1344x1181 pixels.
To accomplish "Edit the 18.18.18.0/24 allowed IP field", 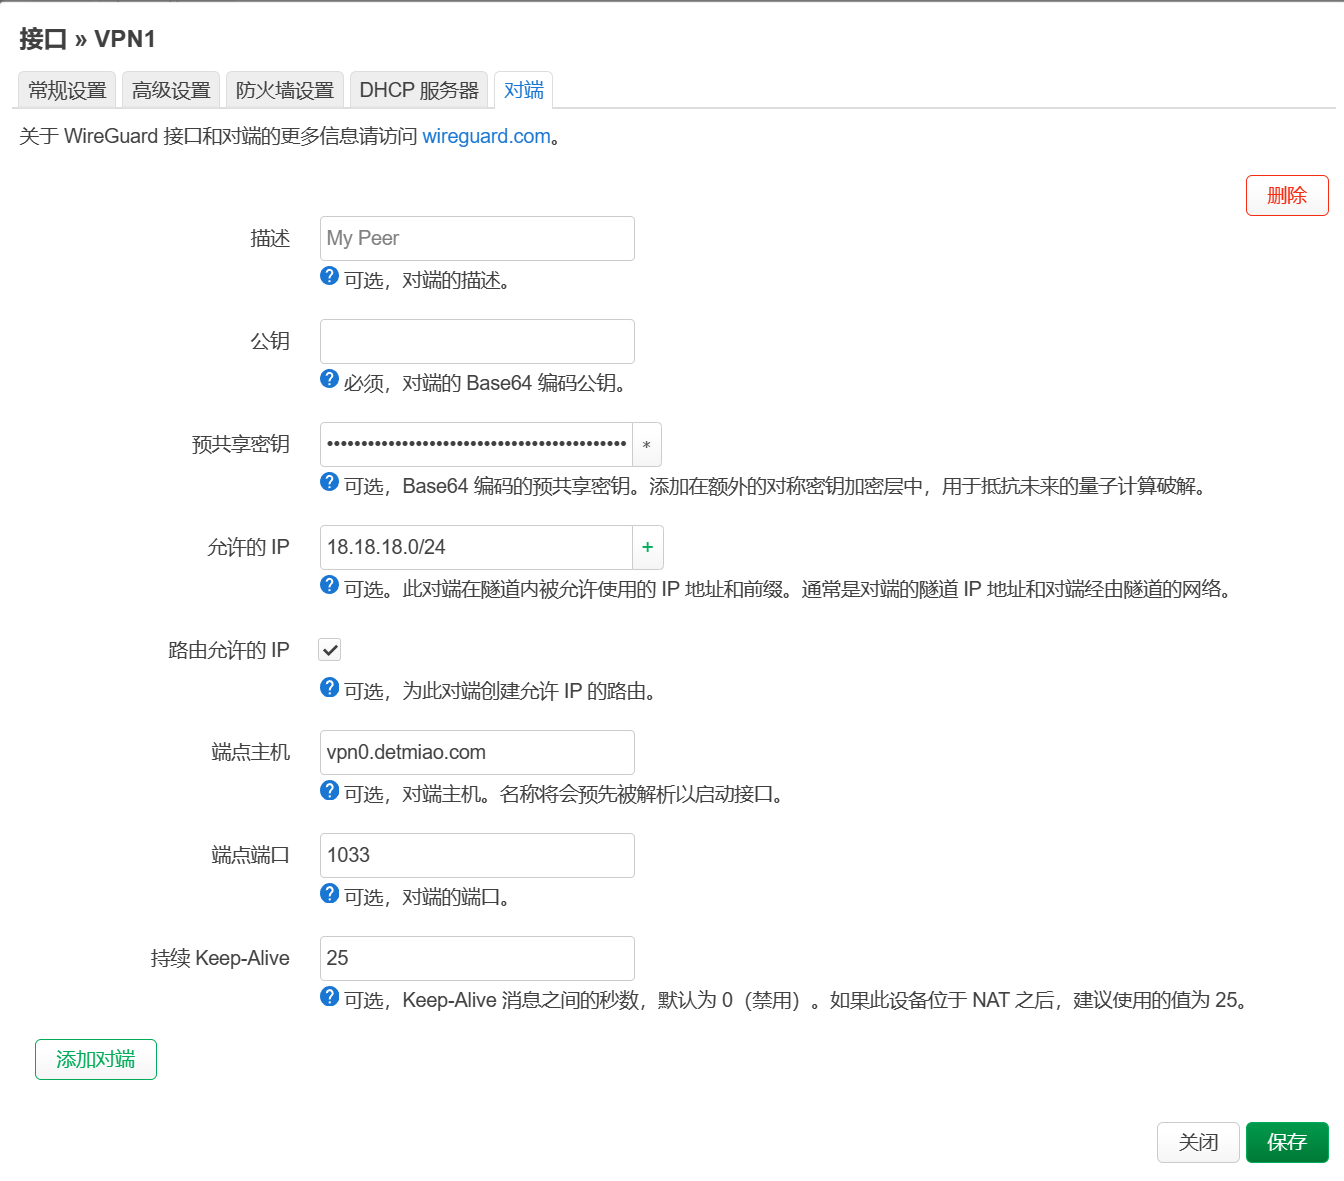I will [476, 548].
